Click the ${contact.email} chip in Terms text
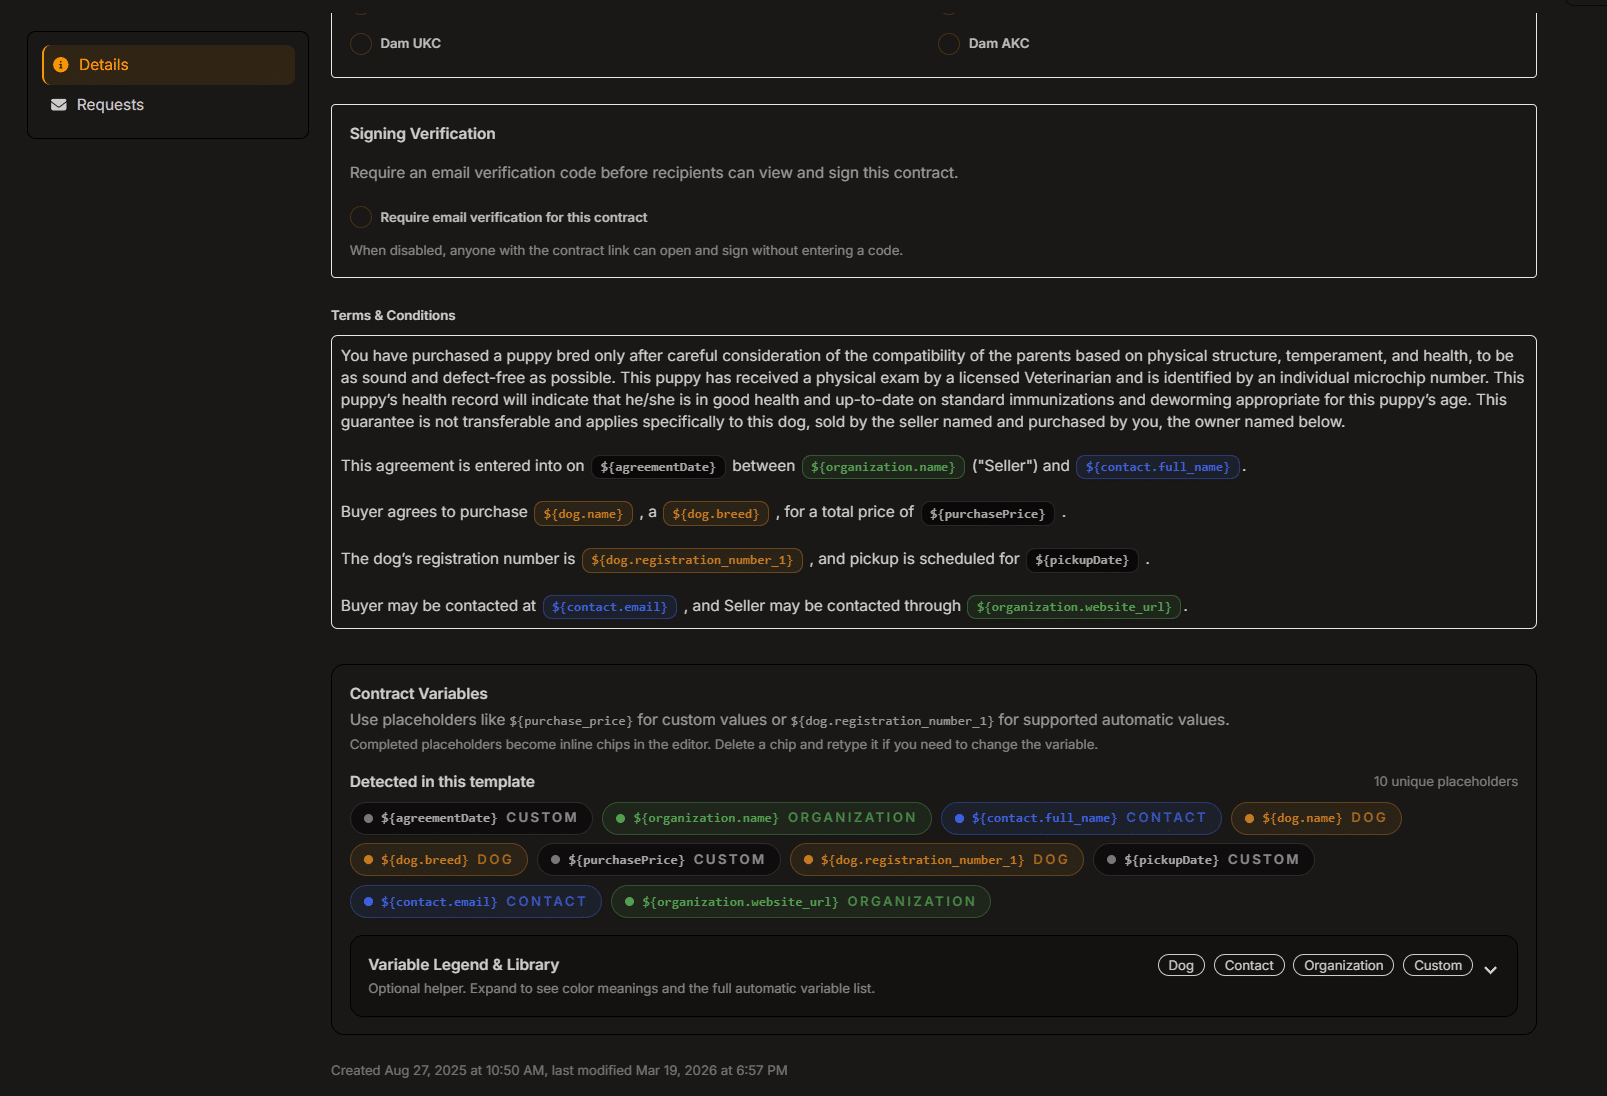 [610, 606]
